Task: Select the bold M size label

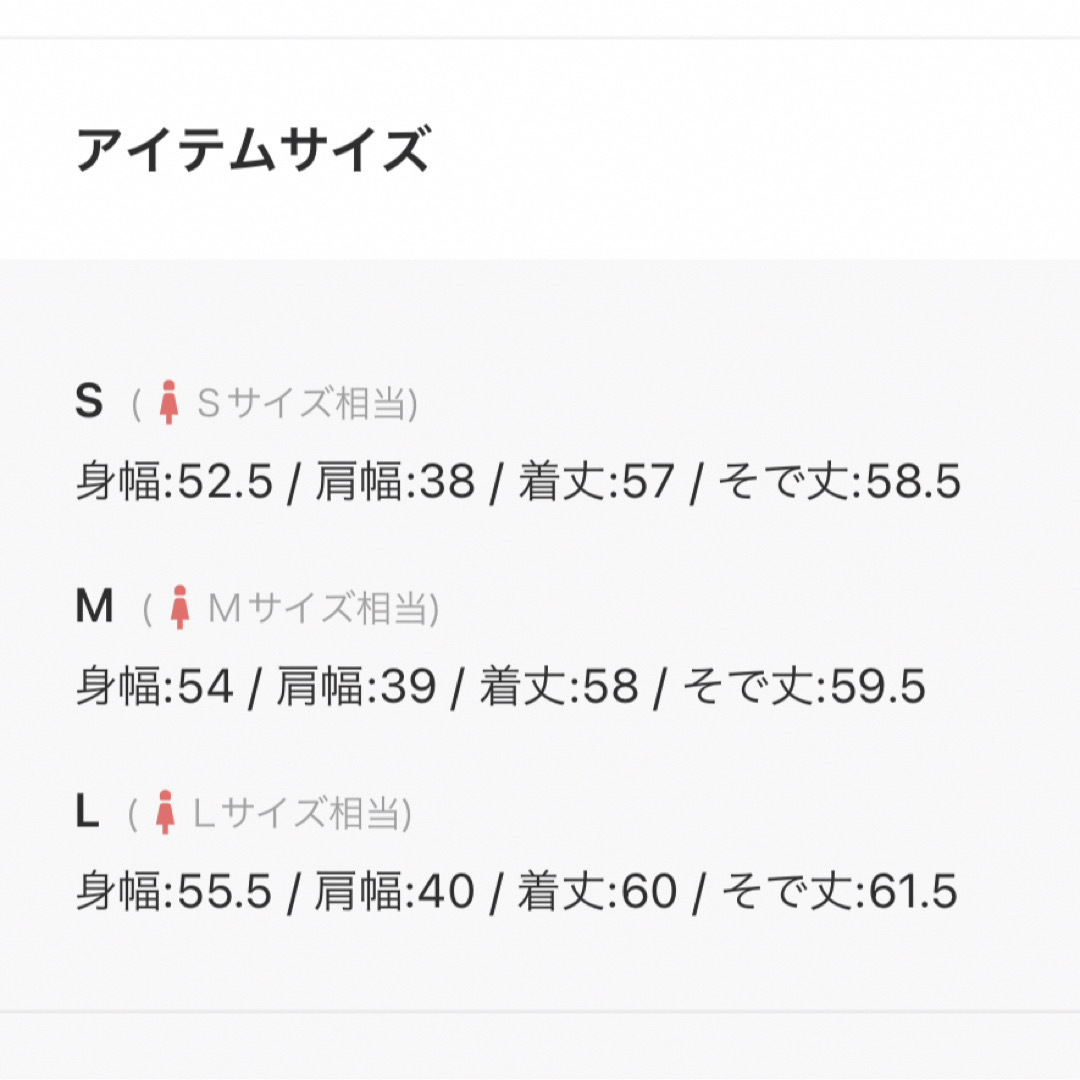Action: [94, 605]
